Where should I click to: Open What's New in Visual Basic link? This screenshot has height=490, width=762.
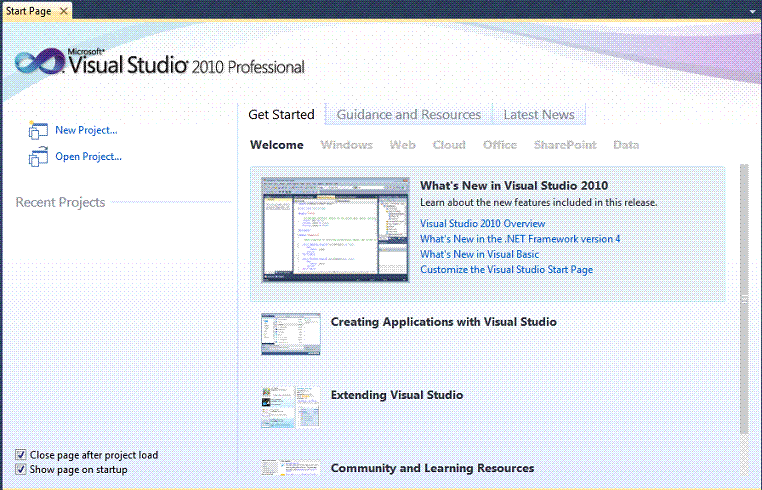coord(479,254)
